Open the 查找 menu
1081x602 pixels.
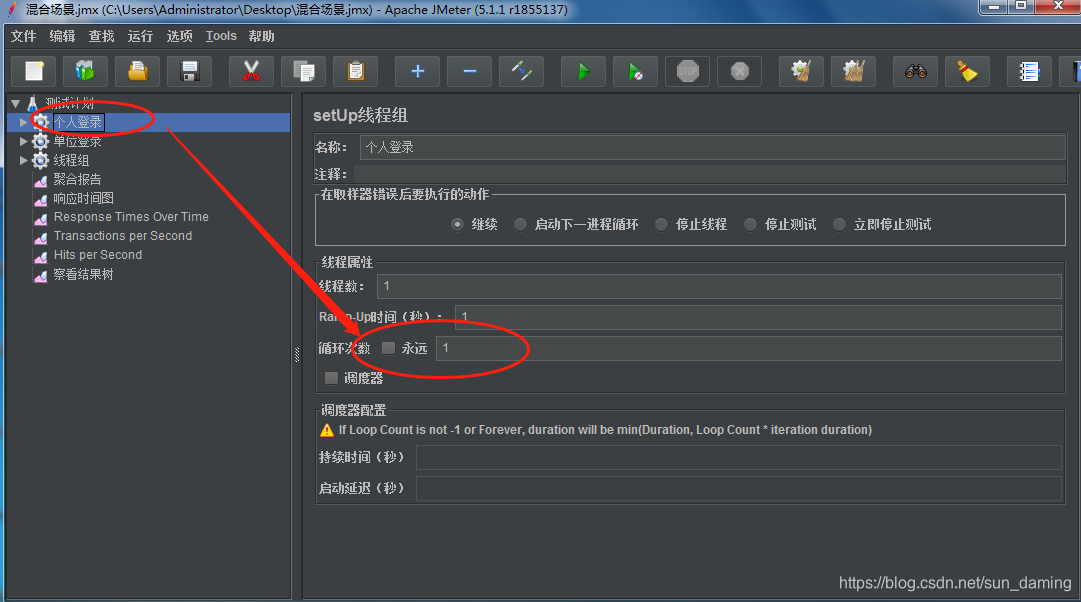101,36
